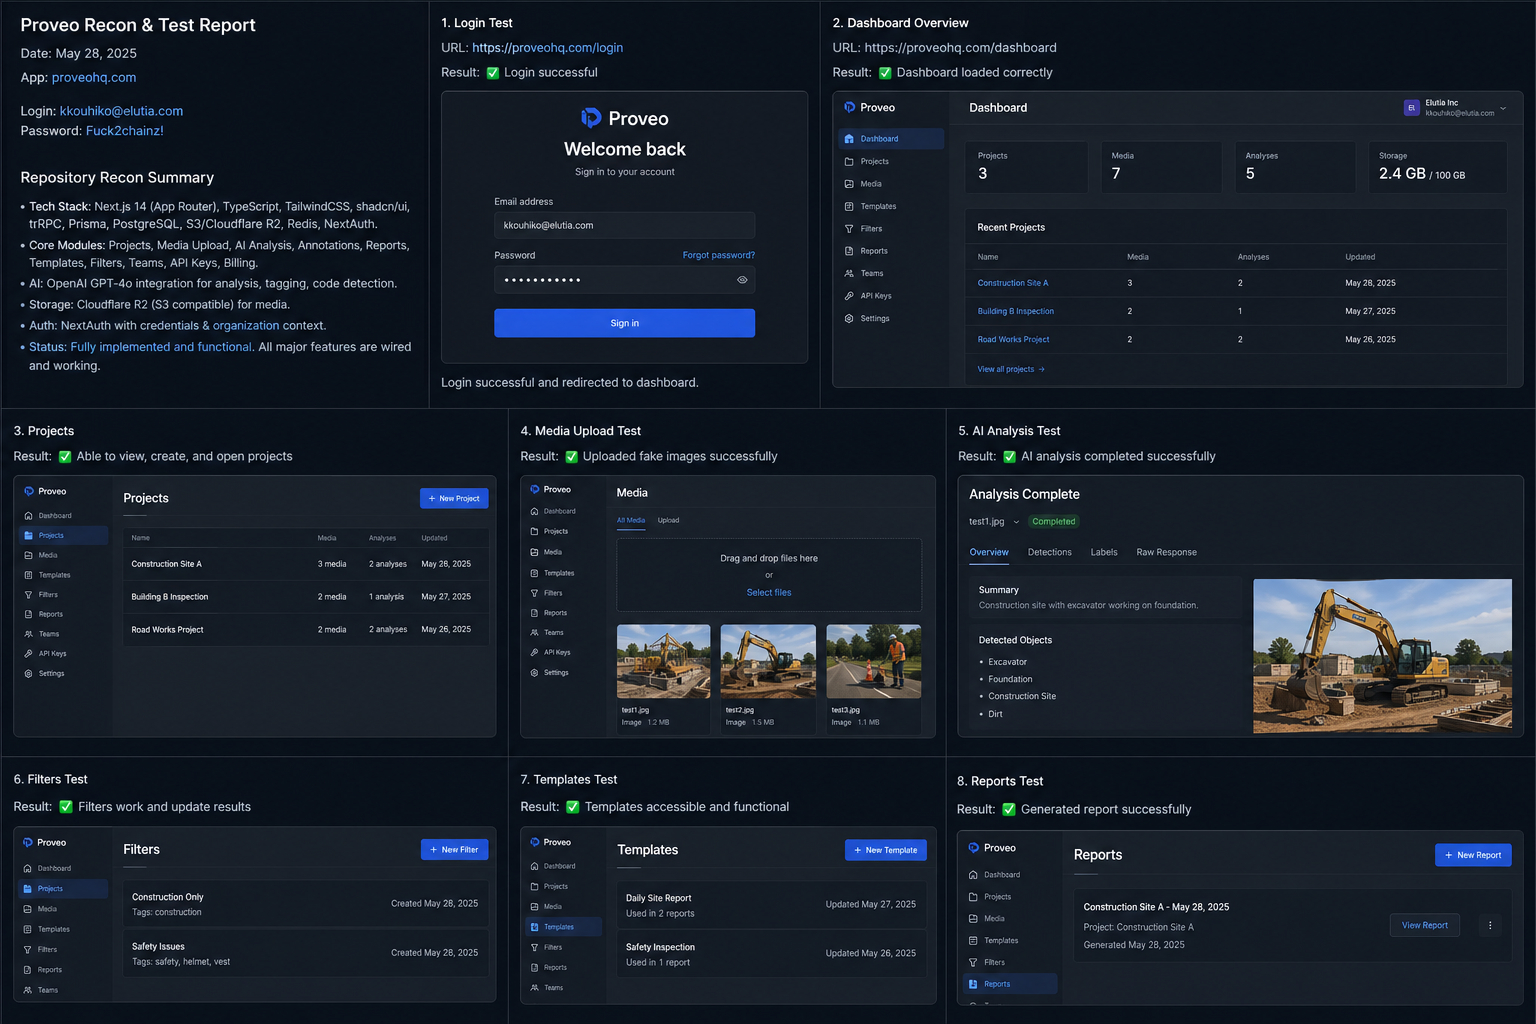Click the New Report button
Screen dimensions: 1536x1024
point(1473,855)
